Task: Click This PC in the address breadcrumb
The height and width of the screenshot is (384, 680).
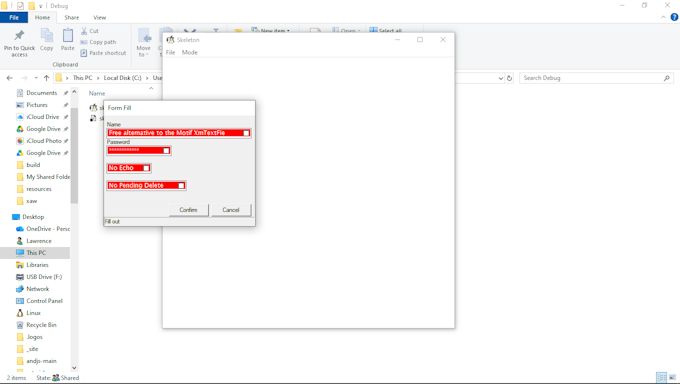Action: [82, 78]
